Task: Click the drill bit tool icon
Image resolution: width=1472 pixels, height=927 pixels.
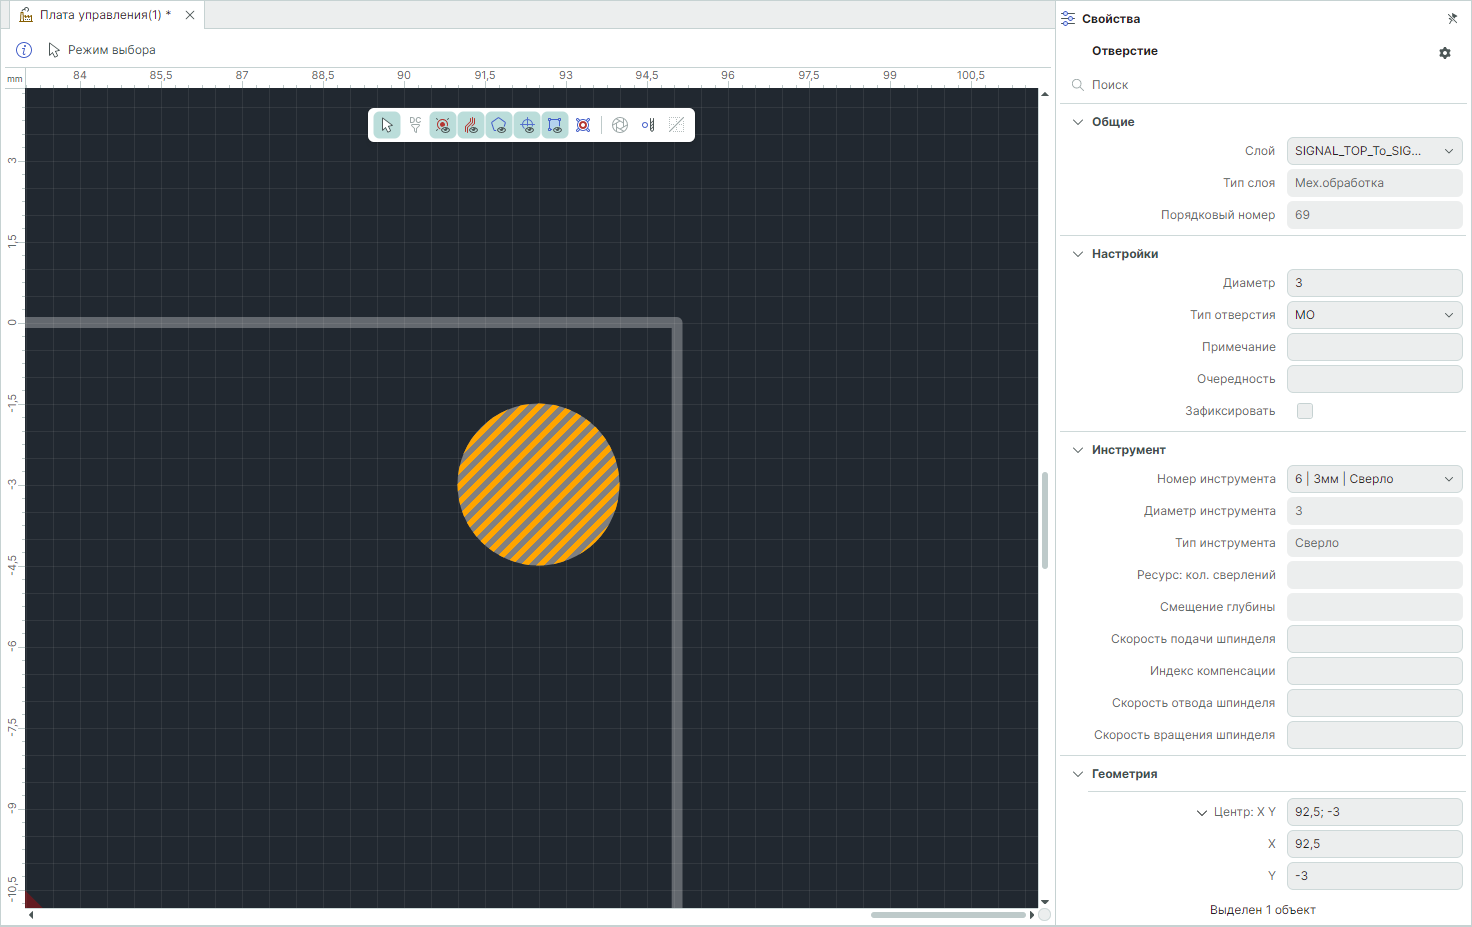Action: point(648,125)
